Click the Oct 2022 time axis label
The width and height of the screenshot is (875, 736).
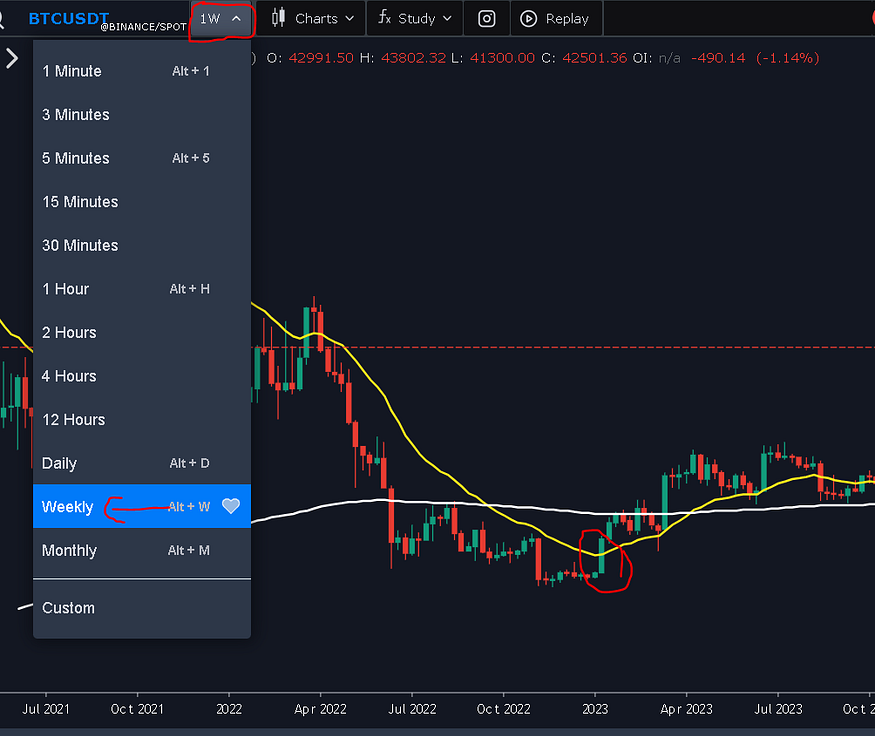[503, 709]
